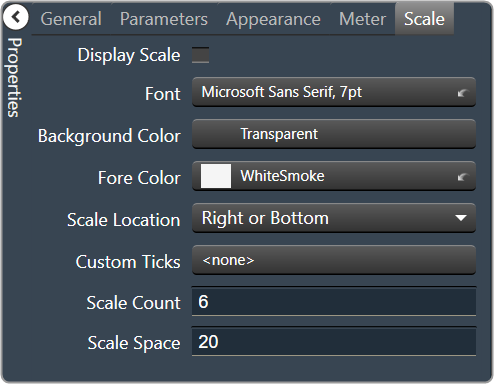Collapse the Properties panel with back arrow
Image resolution: width=494 pixels, height=384 pixels.
16,17
